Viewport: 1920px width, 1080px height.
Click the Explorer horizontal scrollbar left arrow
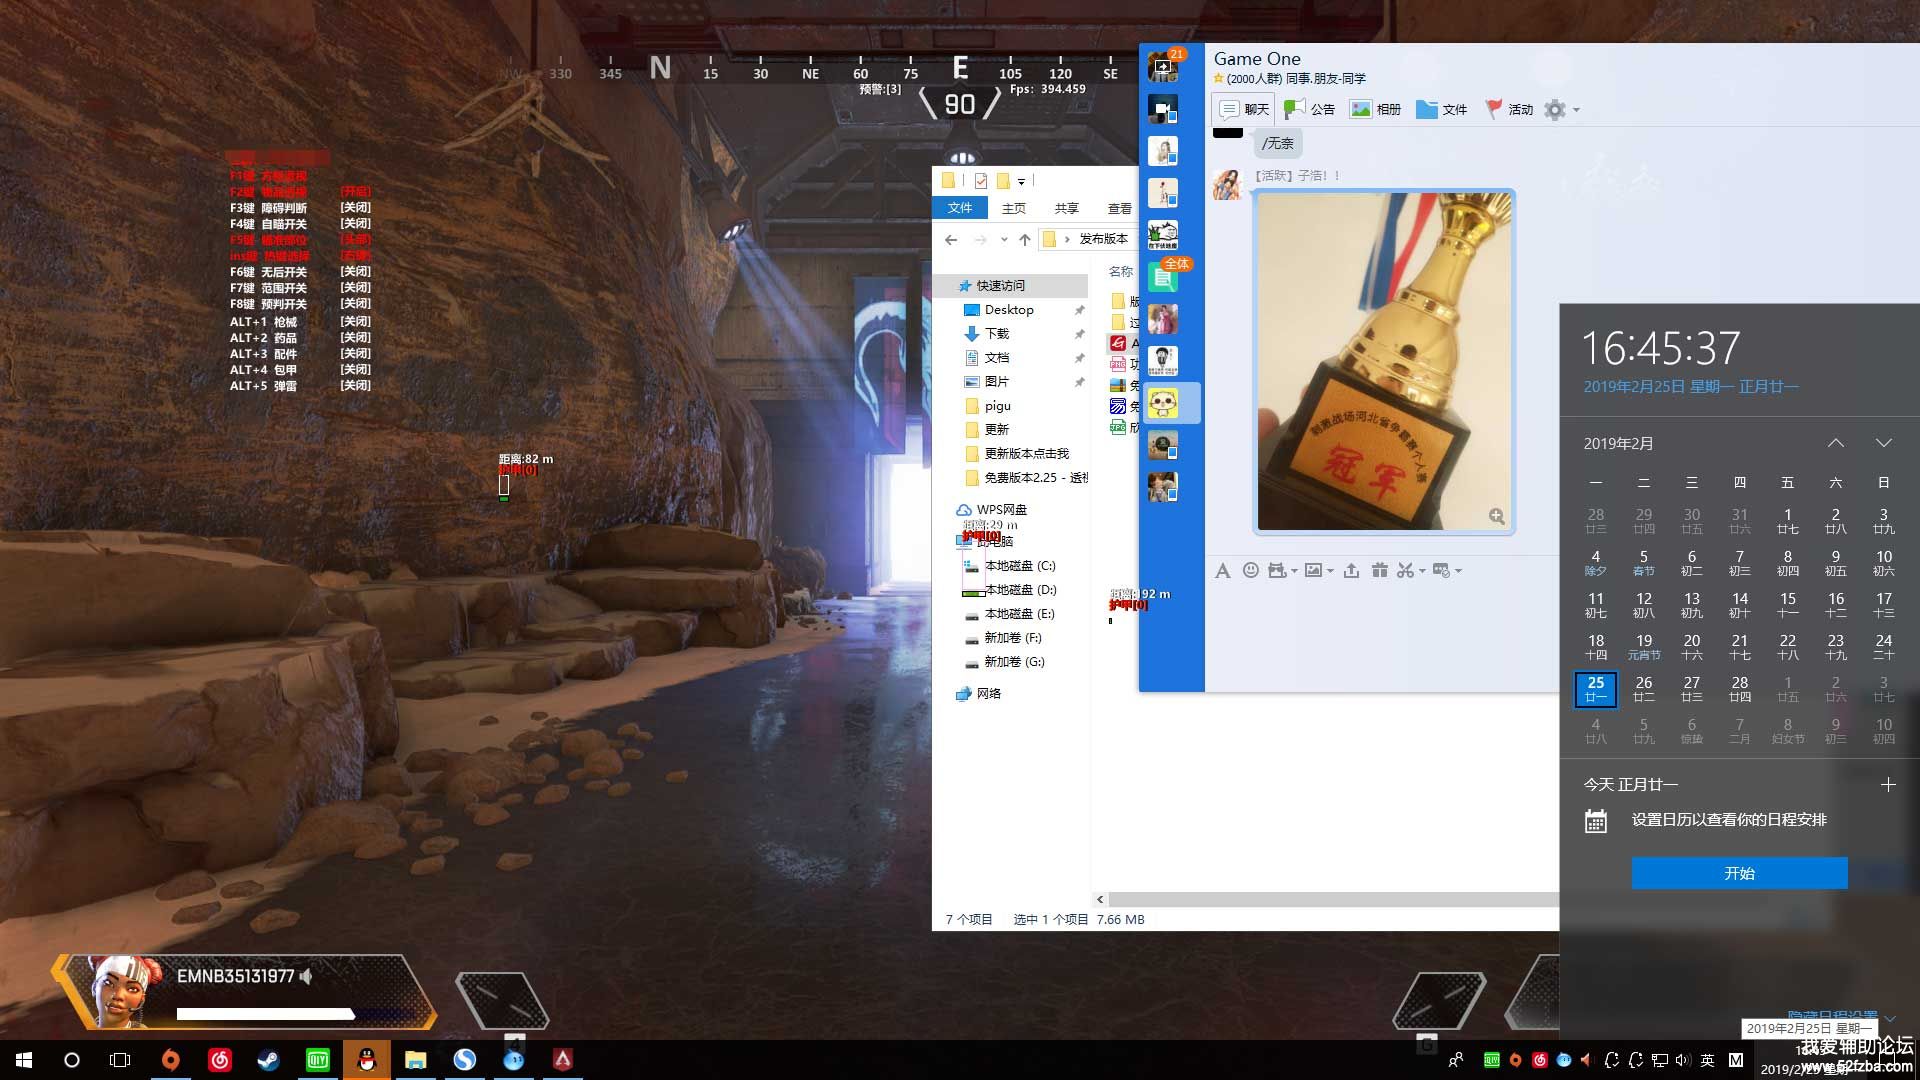pyautogui.click(x=1100, y=899)
